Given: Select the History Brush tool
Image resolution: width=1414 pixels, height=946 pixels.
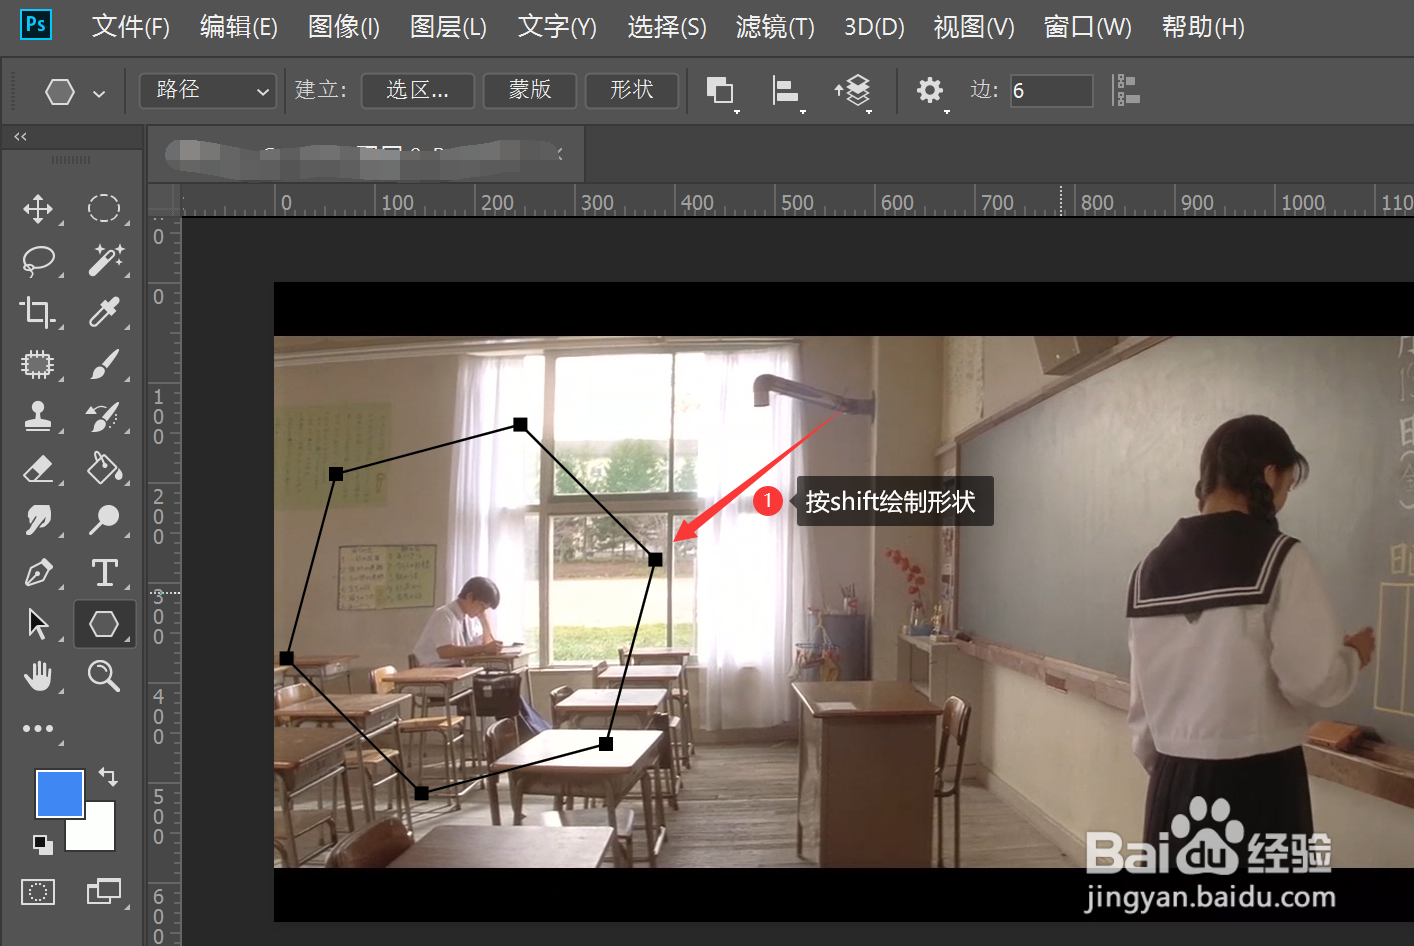Looking at the screenshot, I should tap(104, 416).
